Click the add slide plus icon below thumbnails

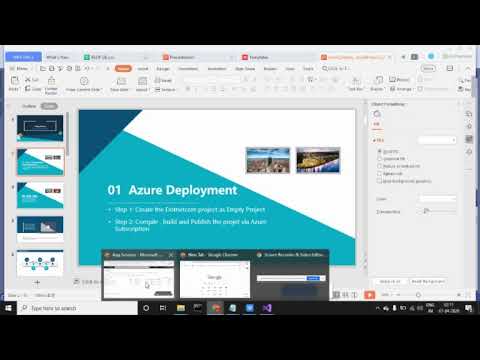coord(37,283)
